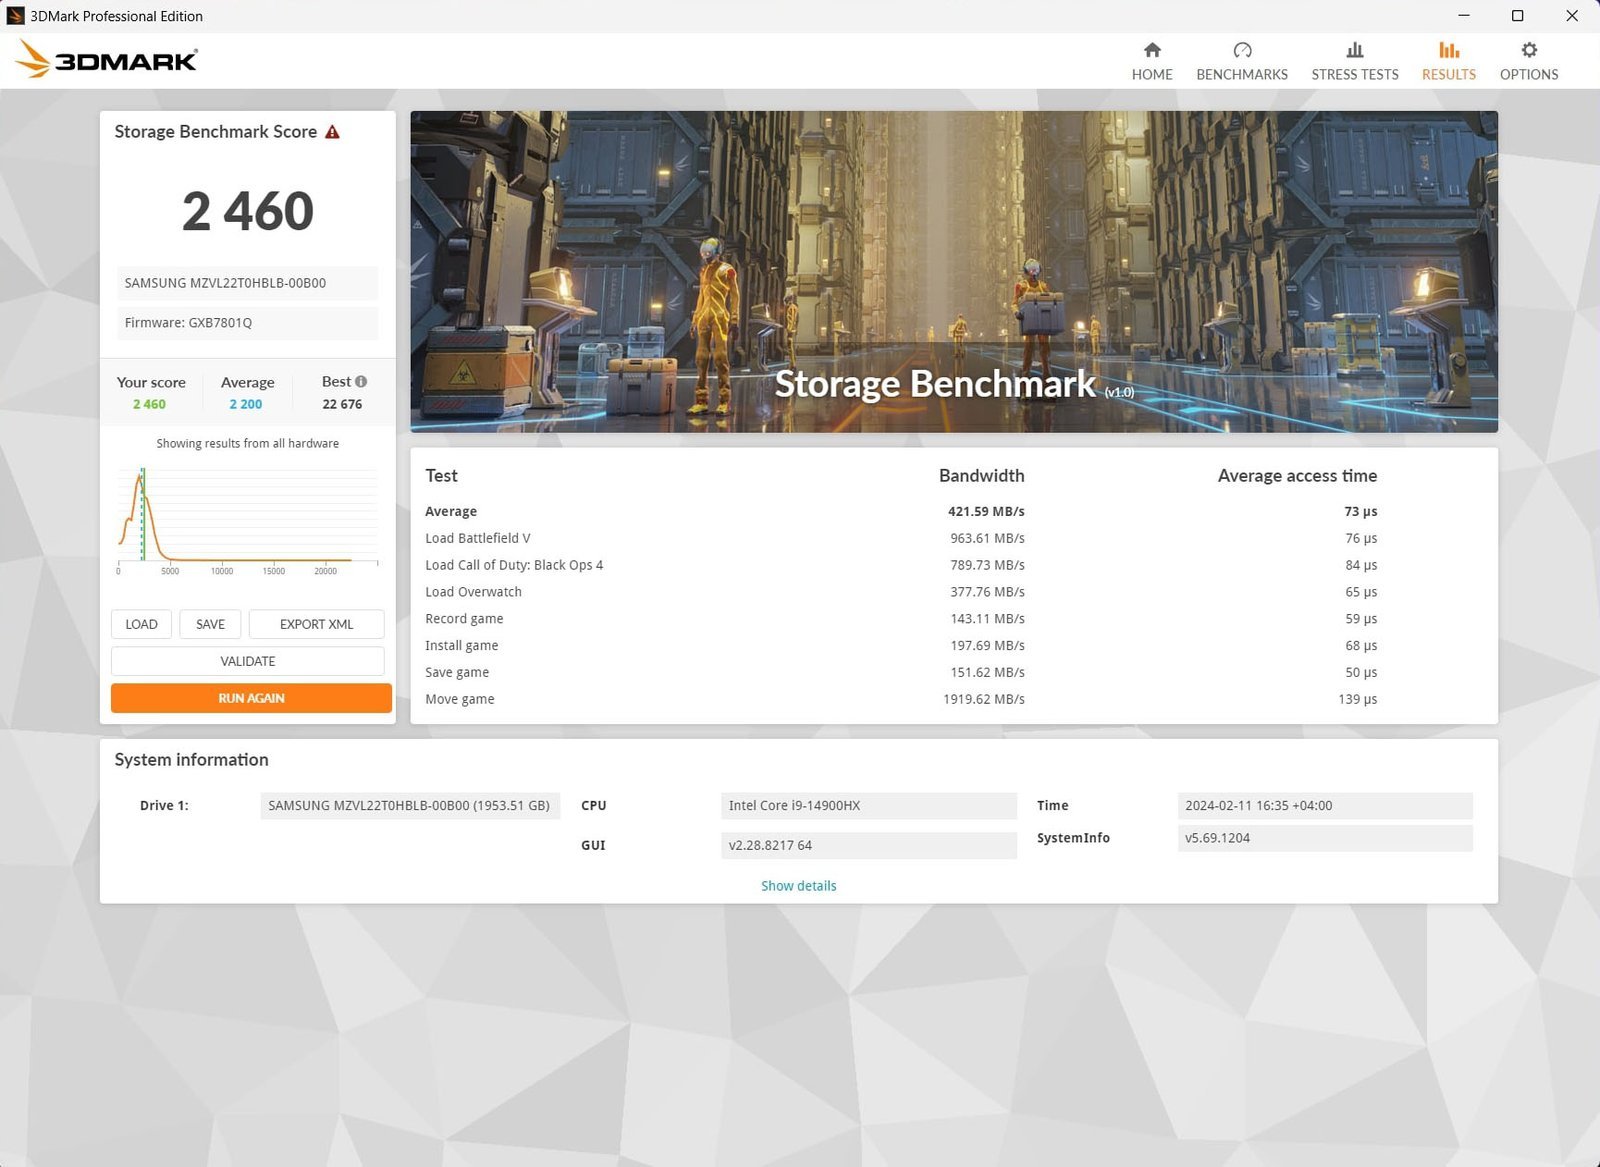
Task: Click the Intel Core i9-14900HX CPU field
Action: click(867, 806)
